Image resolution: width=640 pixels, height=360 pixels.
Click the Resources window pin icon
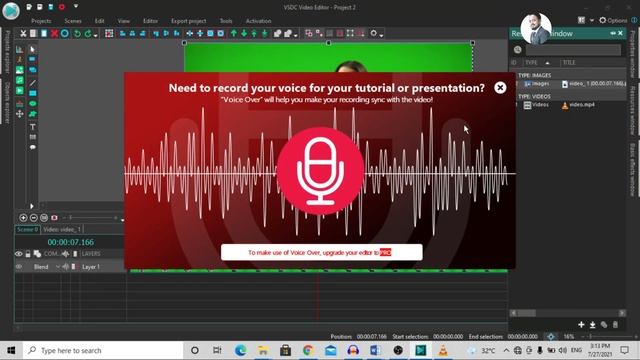[613, 33]
